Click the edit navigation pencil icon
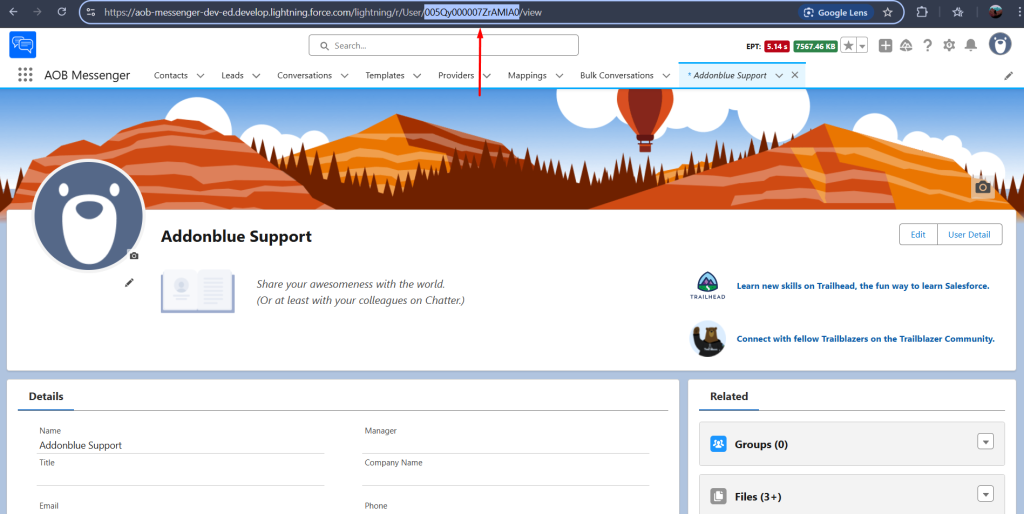 tap(1009, 76)
